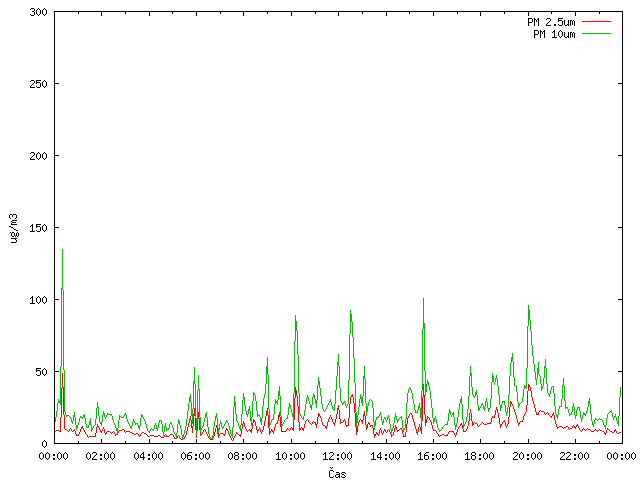
Task: Click the Čas x-axis title
Action: coord(338,473)
